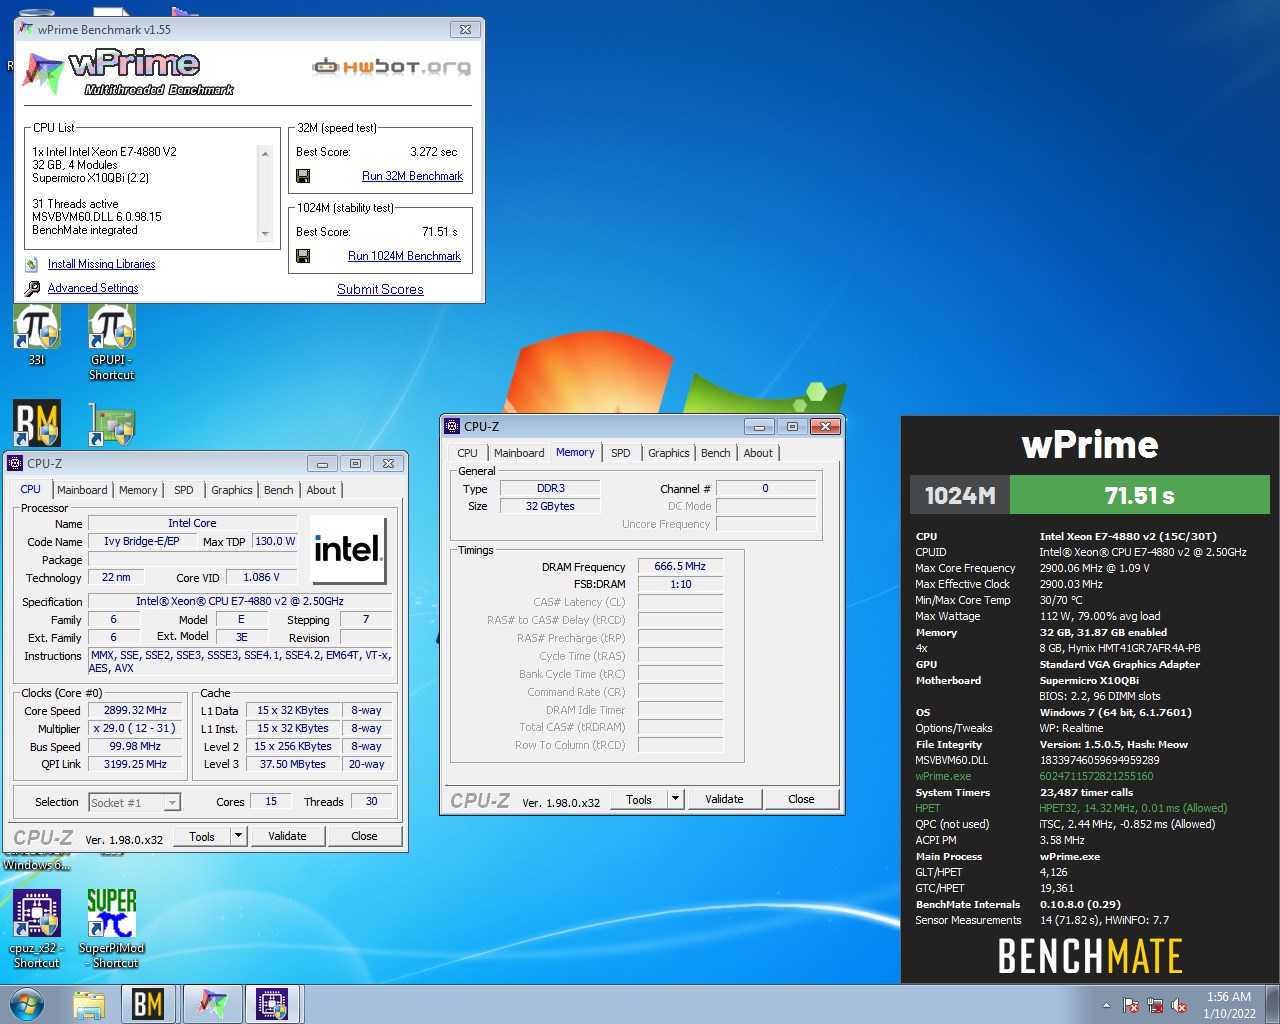Open the 33I desktop shortcut
Screen dimensions: 1280x1024
[37, 335]
